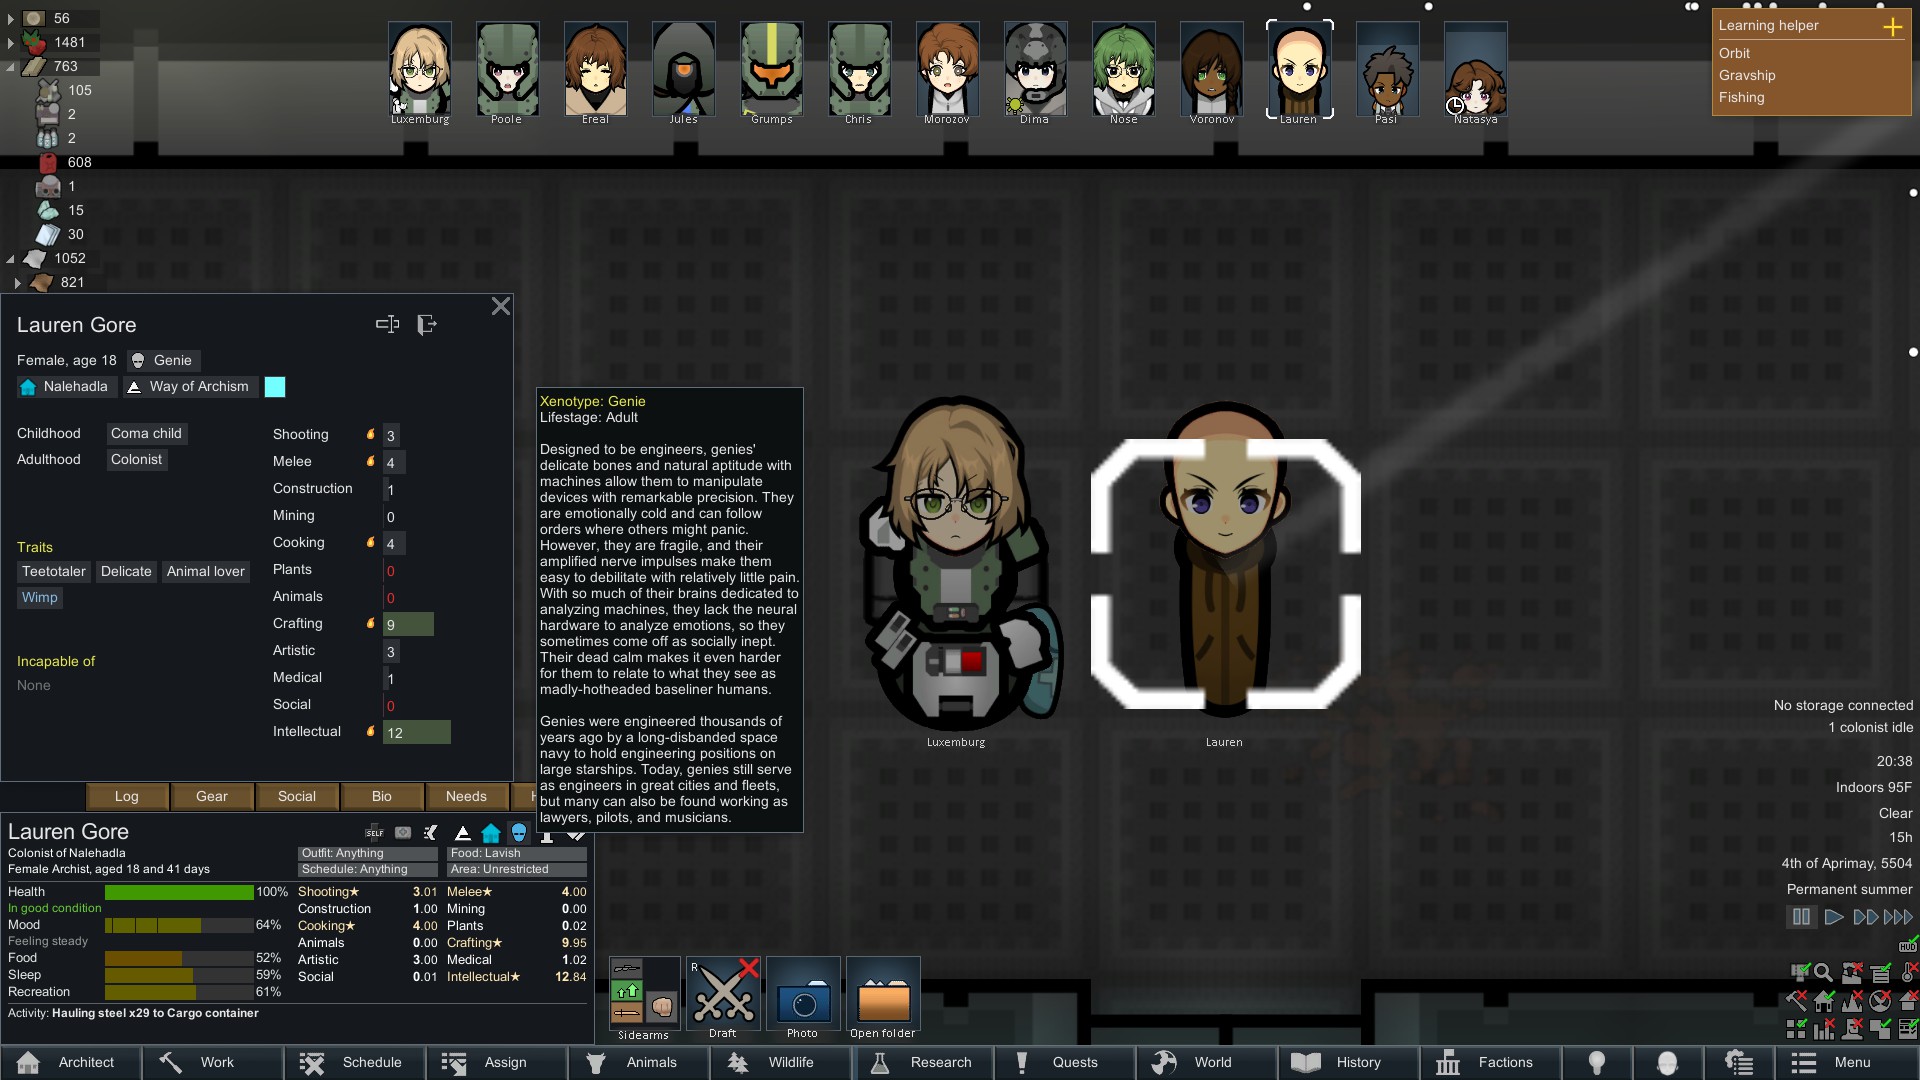Click the rename pawn icon beside Lauren Gore

tap(387, 324)
